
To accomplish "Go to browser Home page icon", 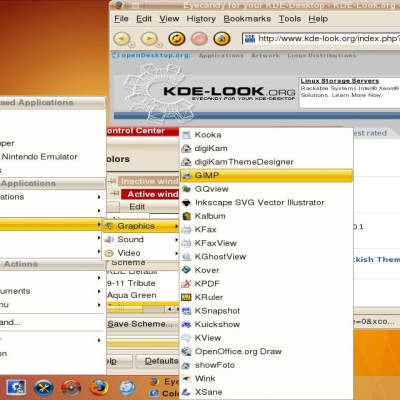I will [x=222, y=39].
